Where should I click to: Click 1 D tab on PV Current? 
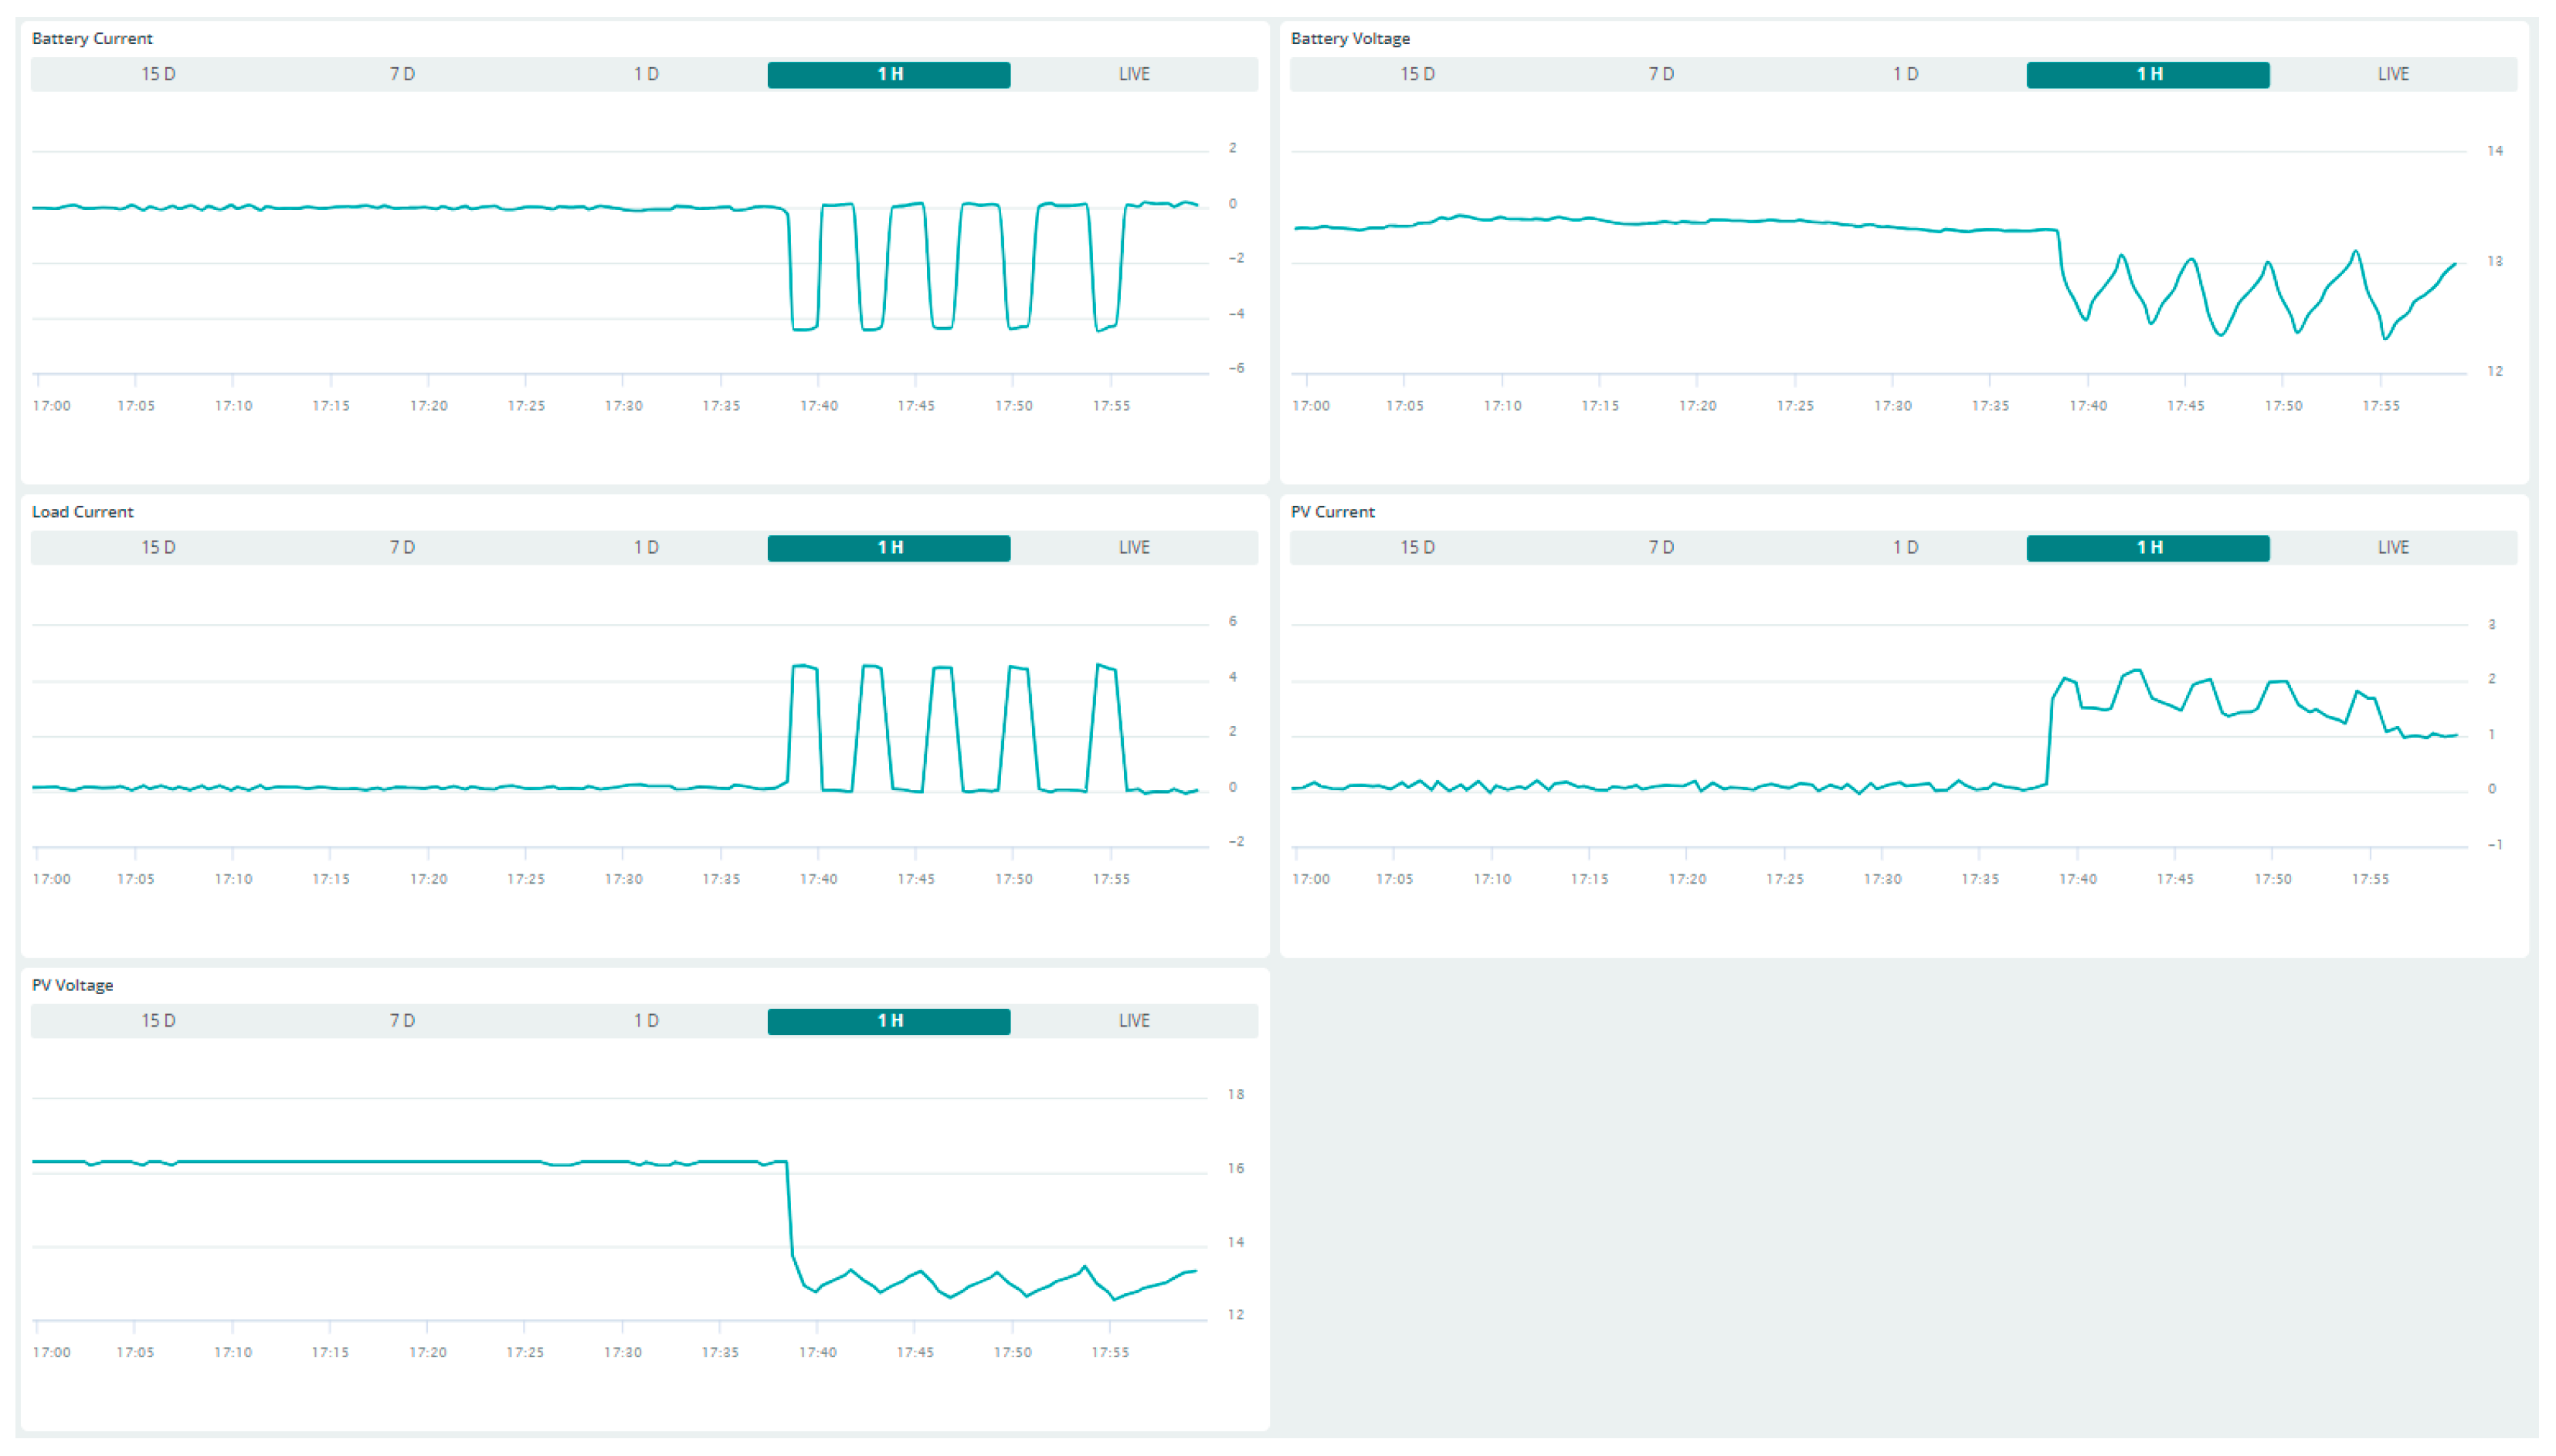(x=1905, y=547)
